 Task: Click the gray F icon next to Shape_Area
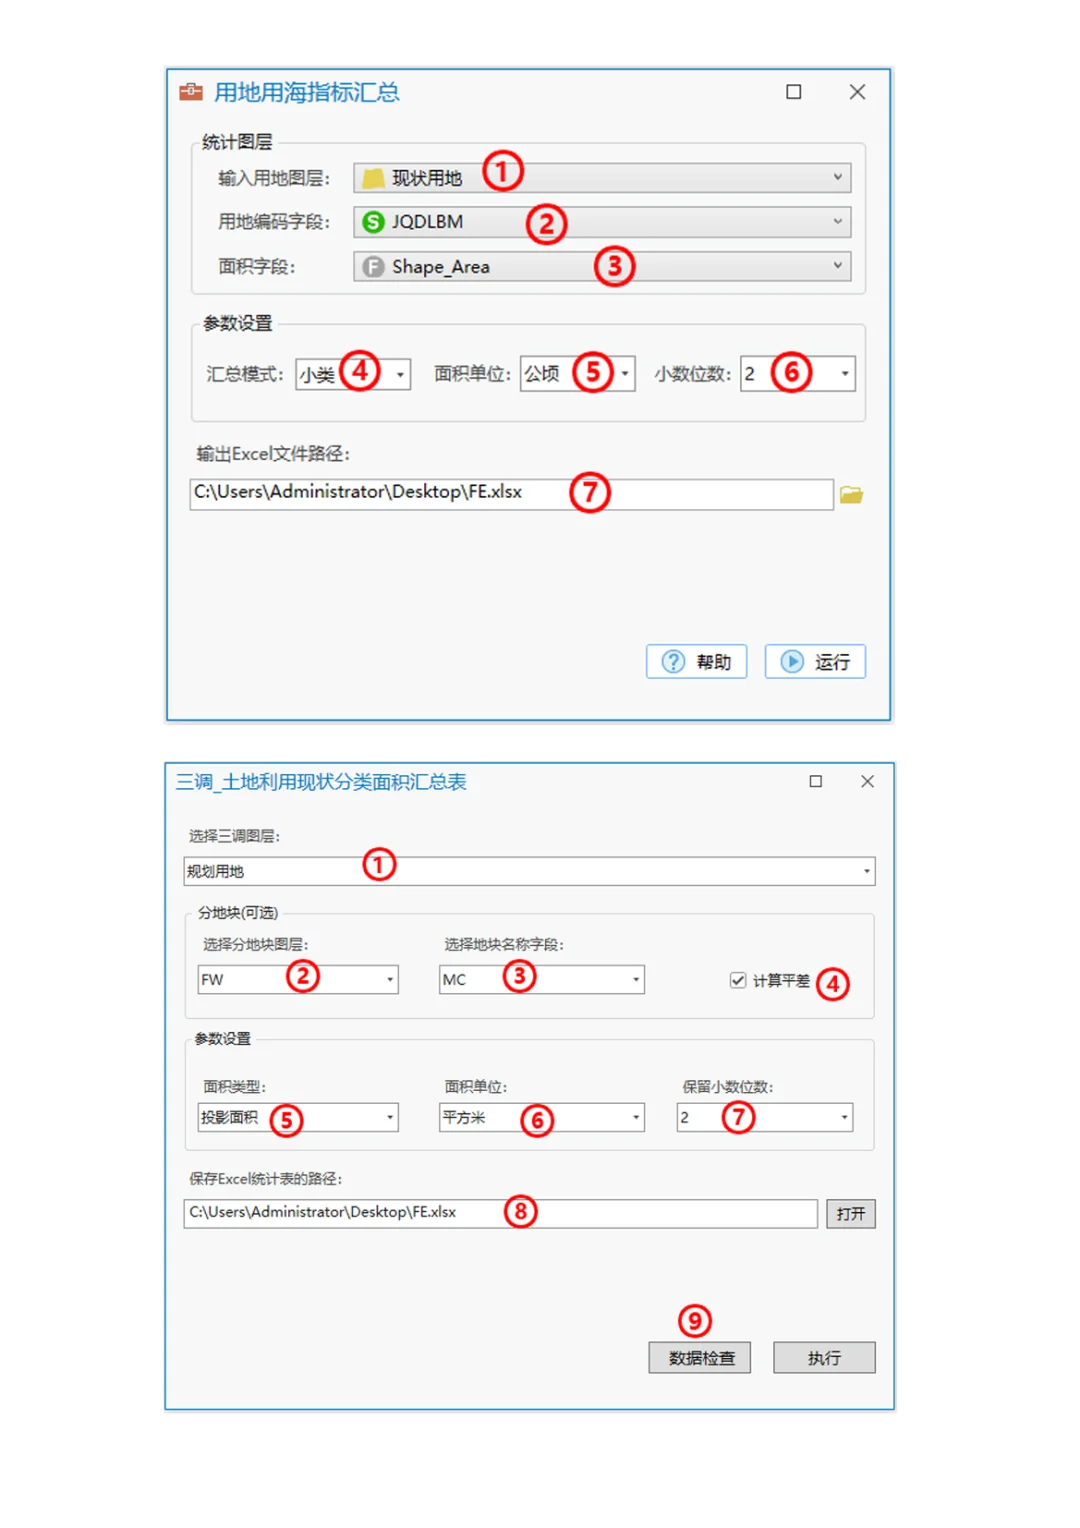tap(371, 266)
